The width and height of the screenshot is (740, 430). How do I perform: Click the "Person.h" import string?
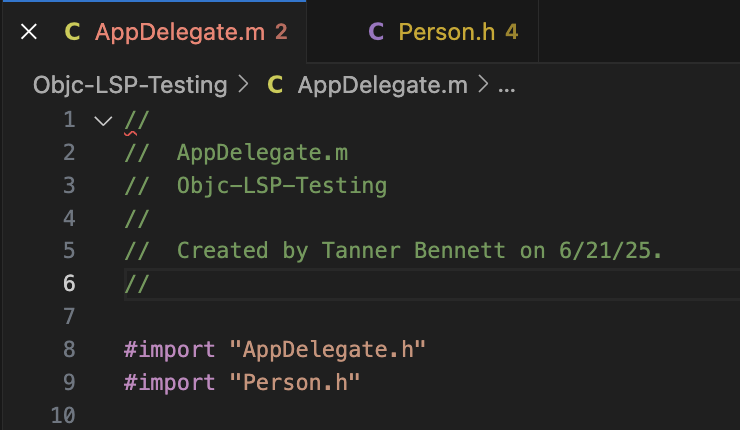point(295,382)
